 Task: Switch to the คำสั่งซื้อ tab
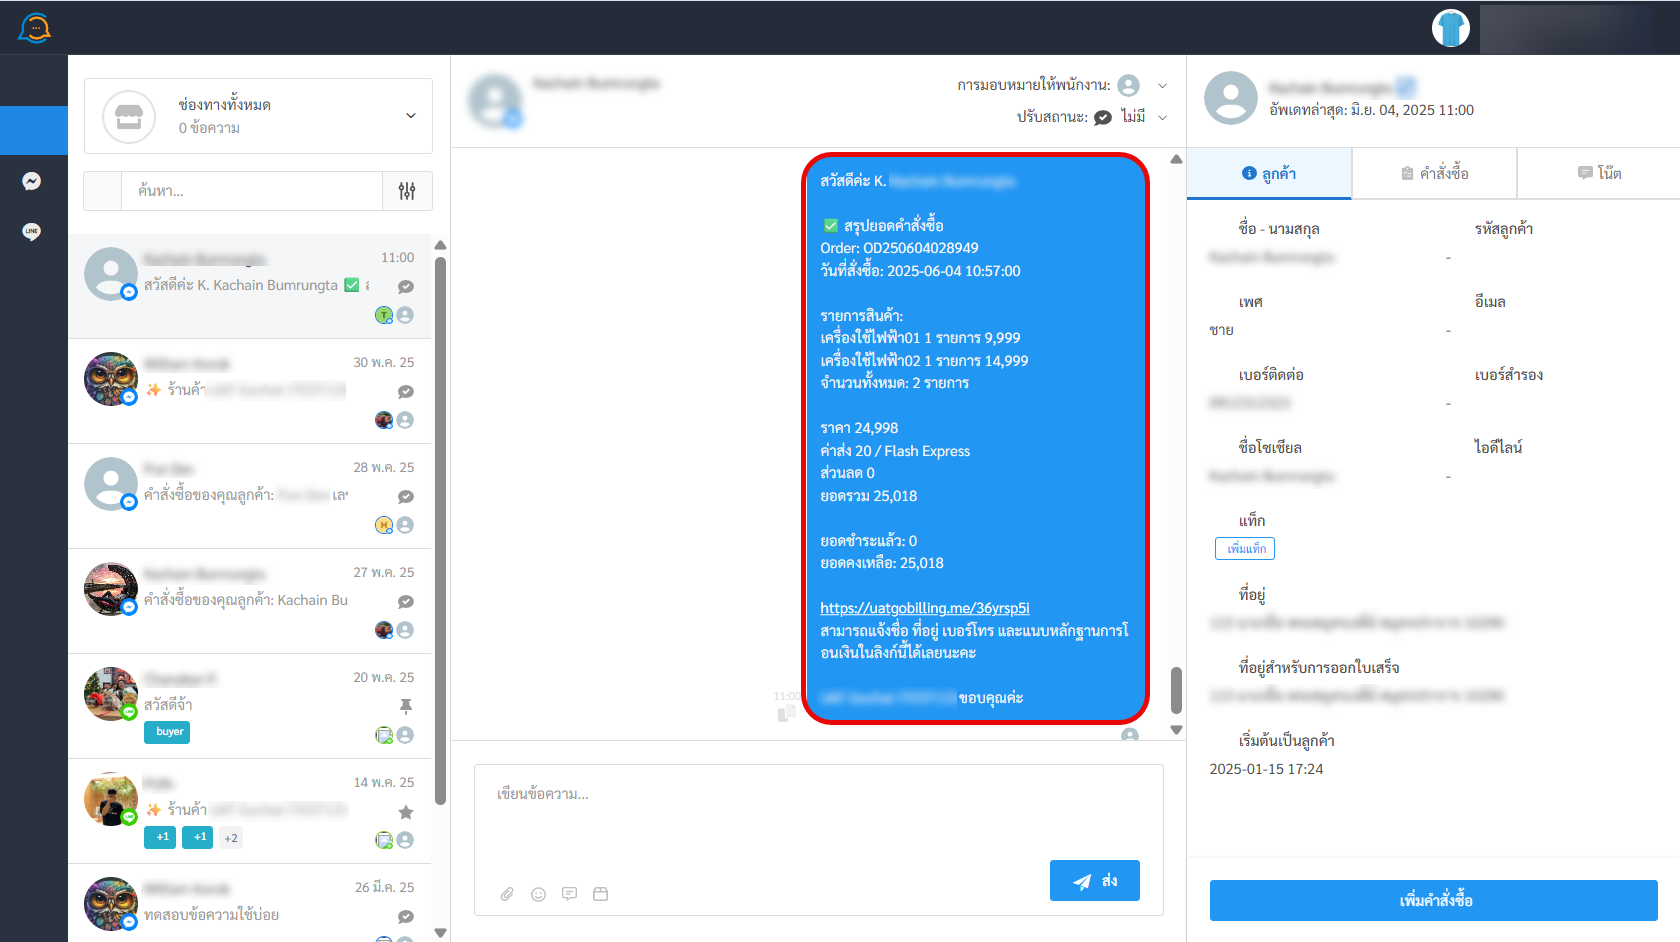[x=1434, y=174]
